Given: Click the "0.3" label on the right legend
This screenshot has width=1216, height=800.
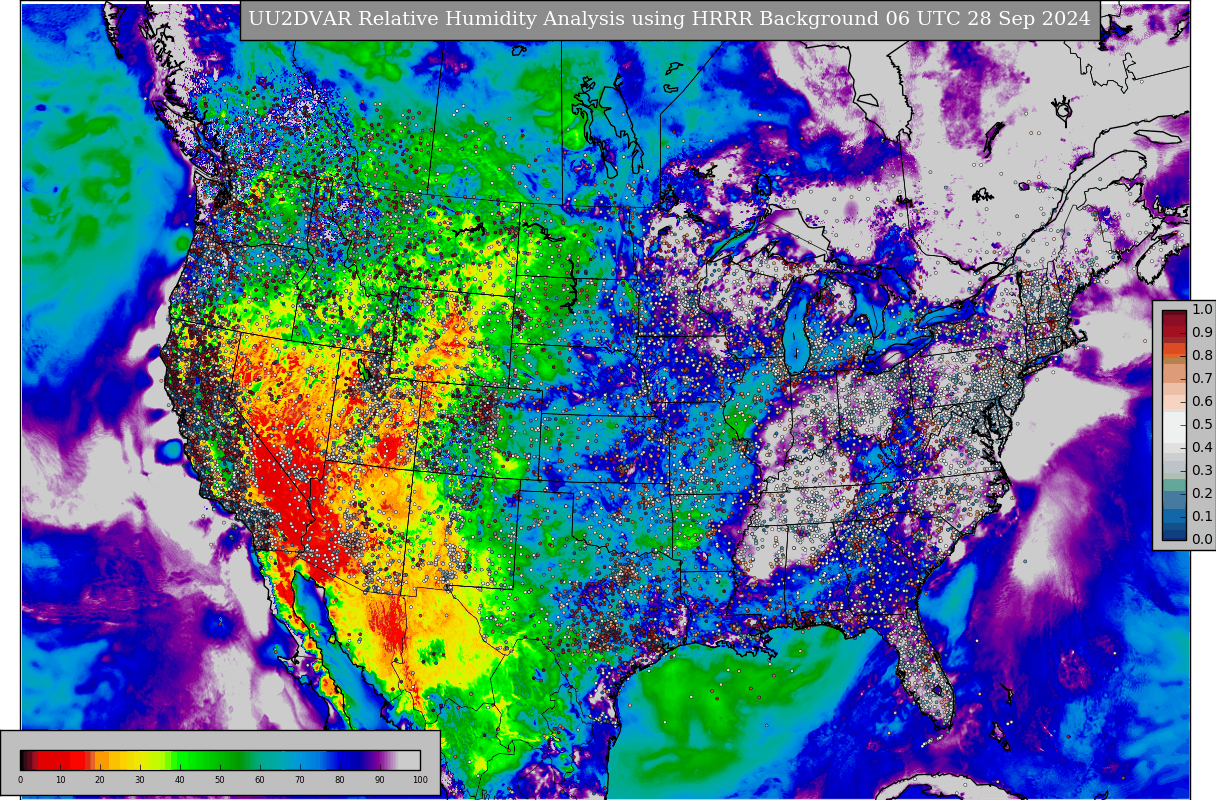Looking at the screenshot, I should coord(1202,470).
